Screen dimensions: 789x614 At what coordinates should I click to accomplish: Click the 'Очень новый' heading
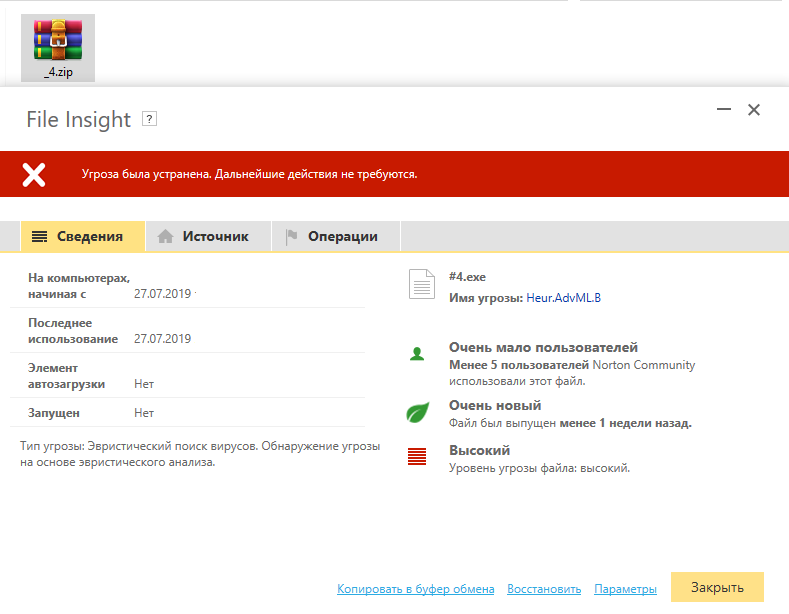[495, 405]
